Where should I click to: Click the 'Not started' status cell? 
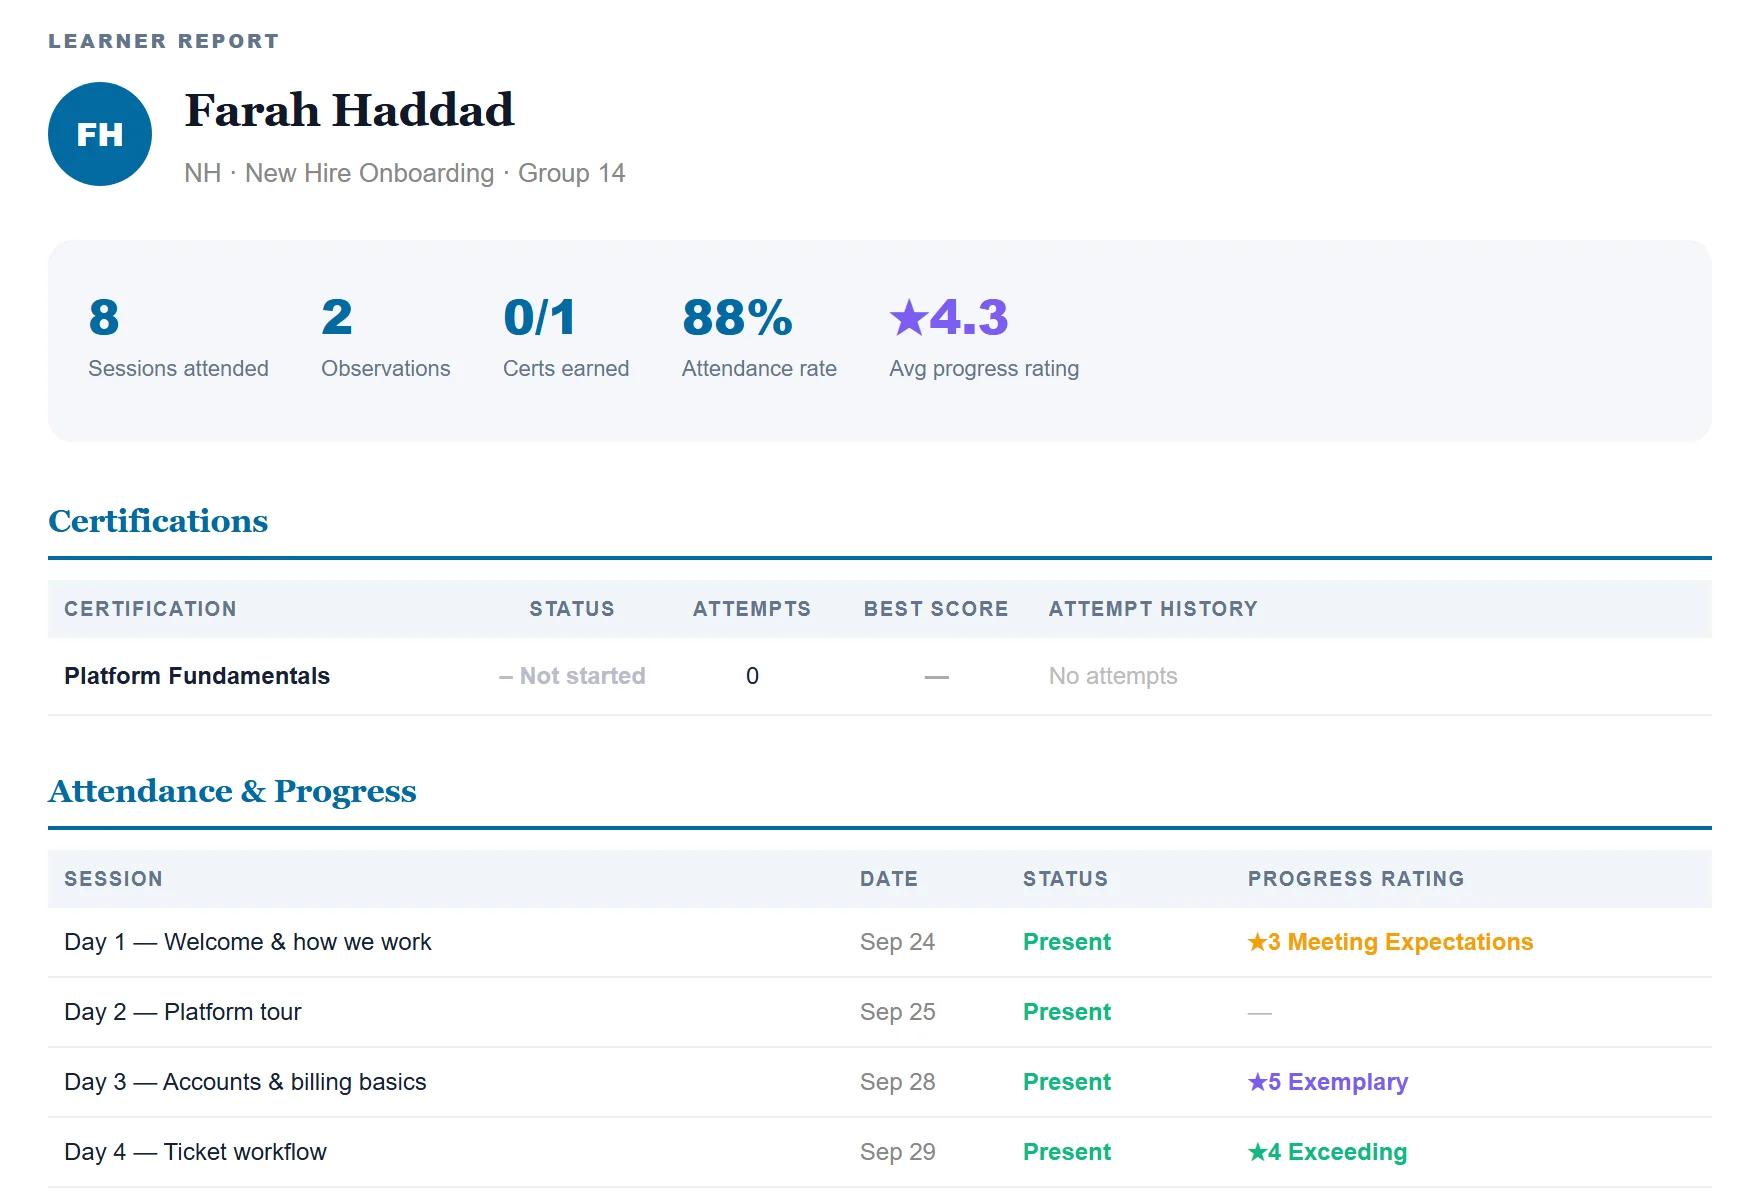(x=572, y=676)
